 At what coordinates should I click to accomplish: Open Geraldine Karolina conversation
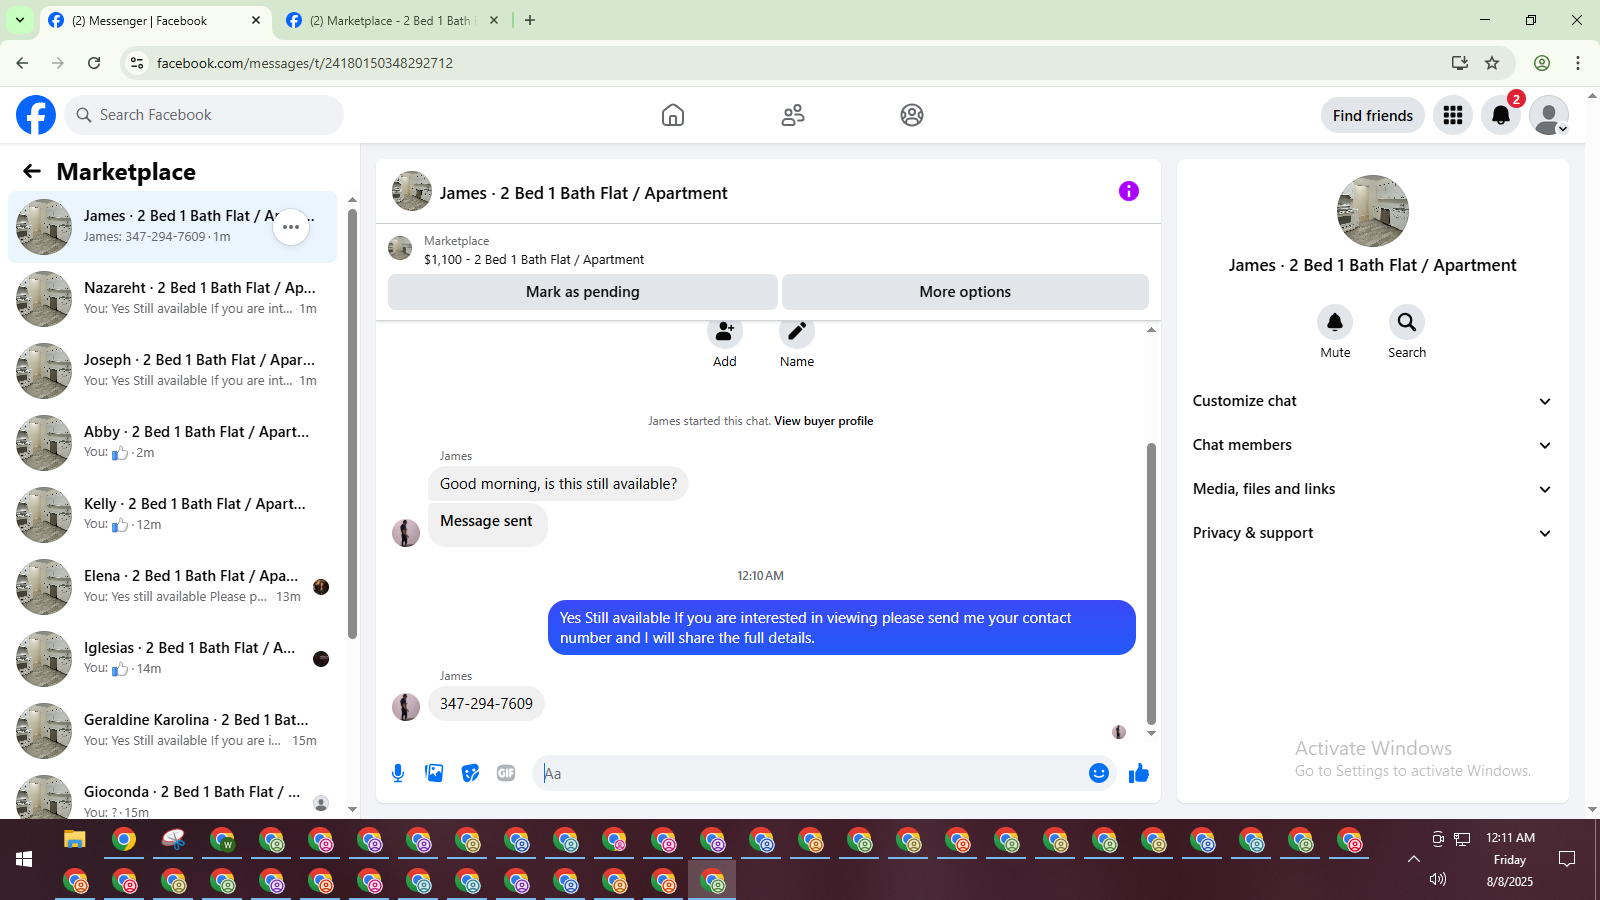tap(172, 731)
